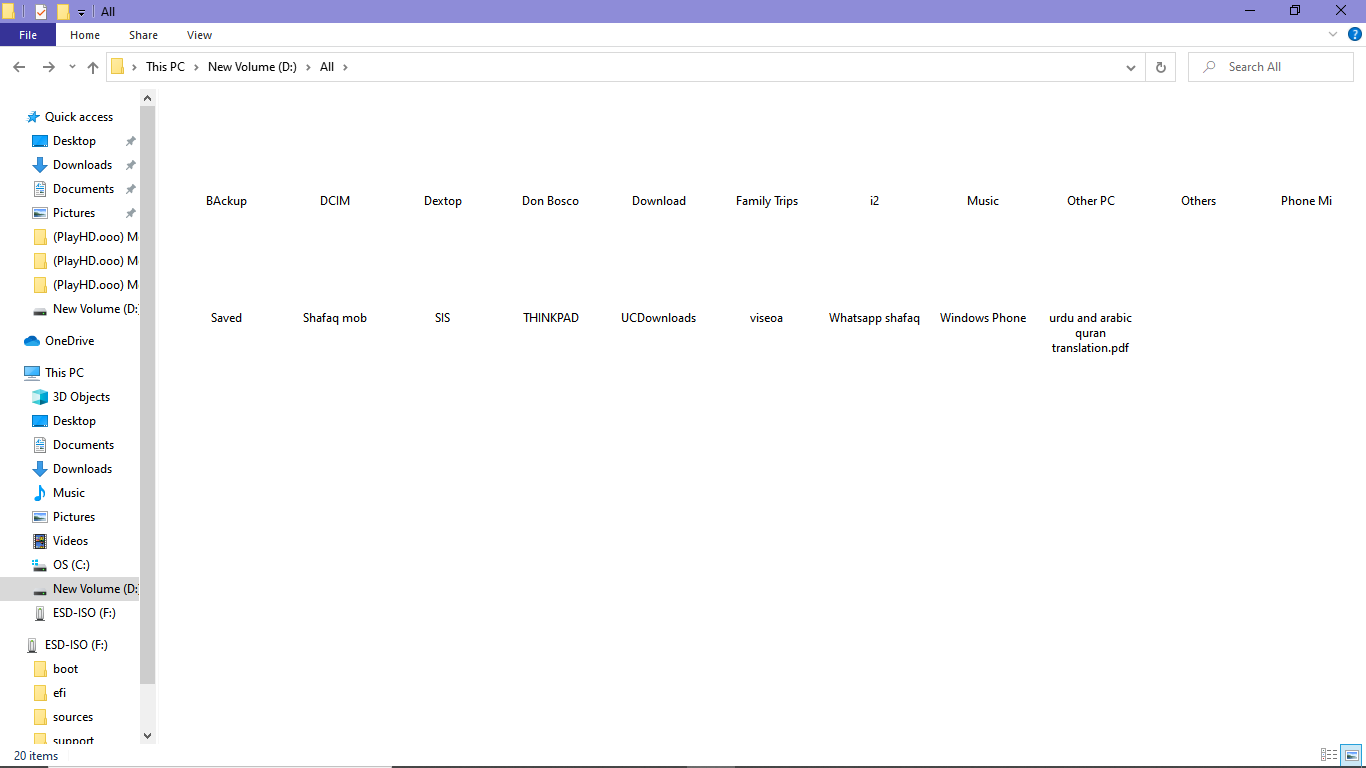The image size is (1366, 768).
Task: Select Desktop under Quick access
Action: [x=75, y=141]
